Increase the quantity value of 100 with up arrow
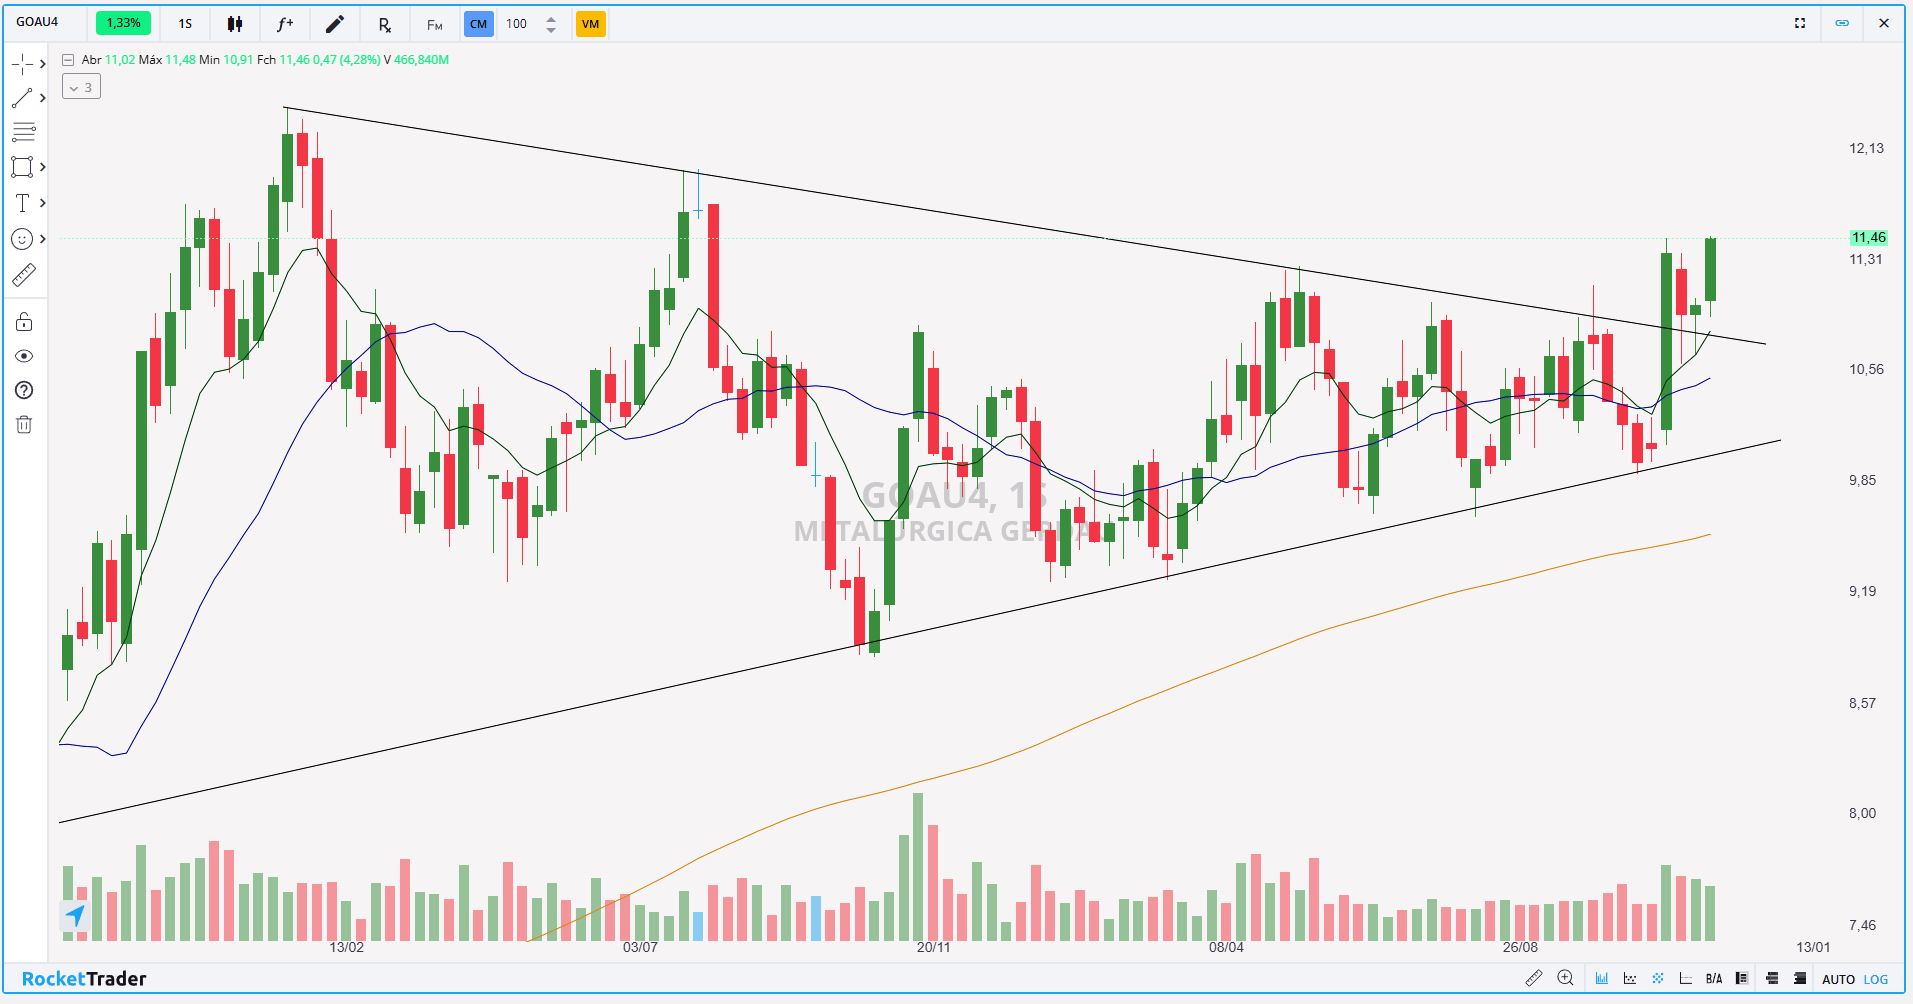Viewport: 1913px width, 1004px height. click(x=551, y=18)
